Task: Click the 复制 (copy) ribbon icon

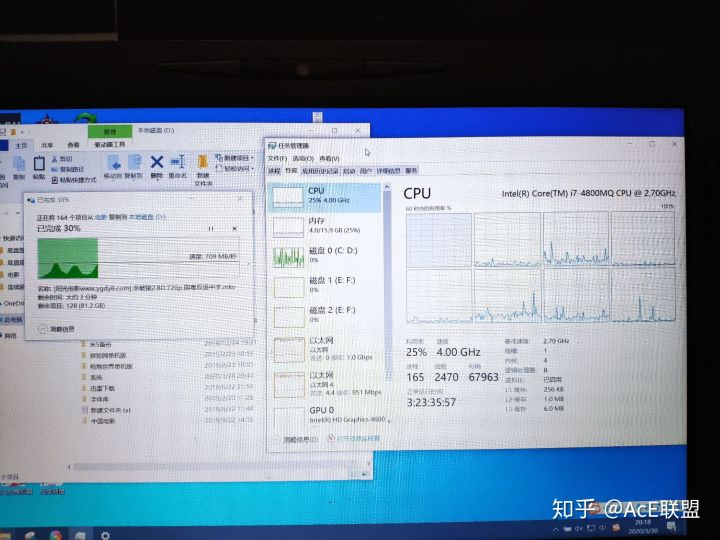Action: (19, 168)
